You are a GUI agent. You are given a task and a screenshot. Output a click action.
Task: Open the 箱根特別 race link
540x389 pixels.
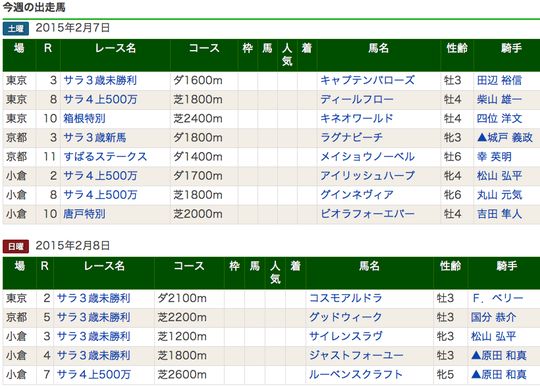[84, 118]
